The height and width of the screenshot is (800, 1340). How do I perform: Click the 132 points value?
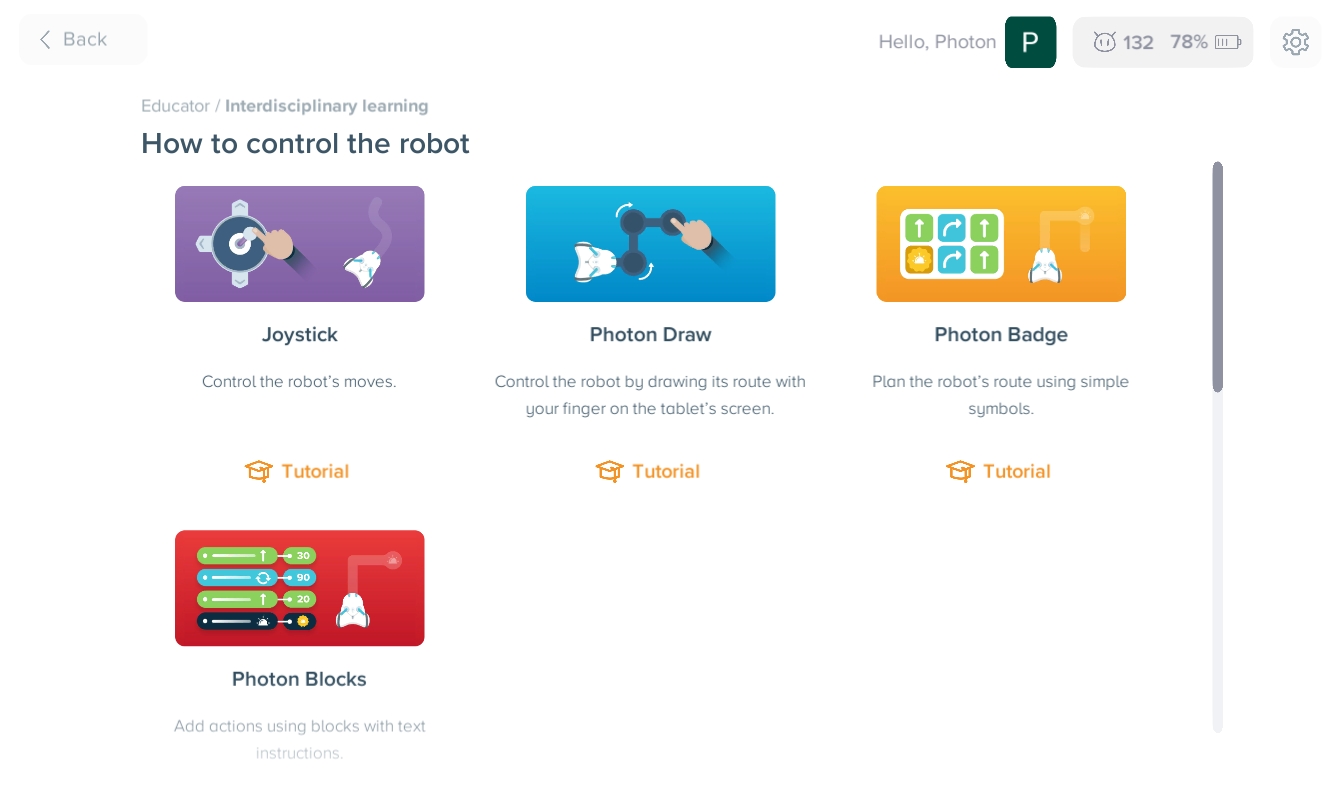click(x=1138, y=42)
